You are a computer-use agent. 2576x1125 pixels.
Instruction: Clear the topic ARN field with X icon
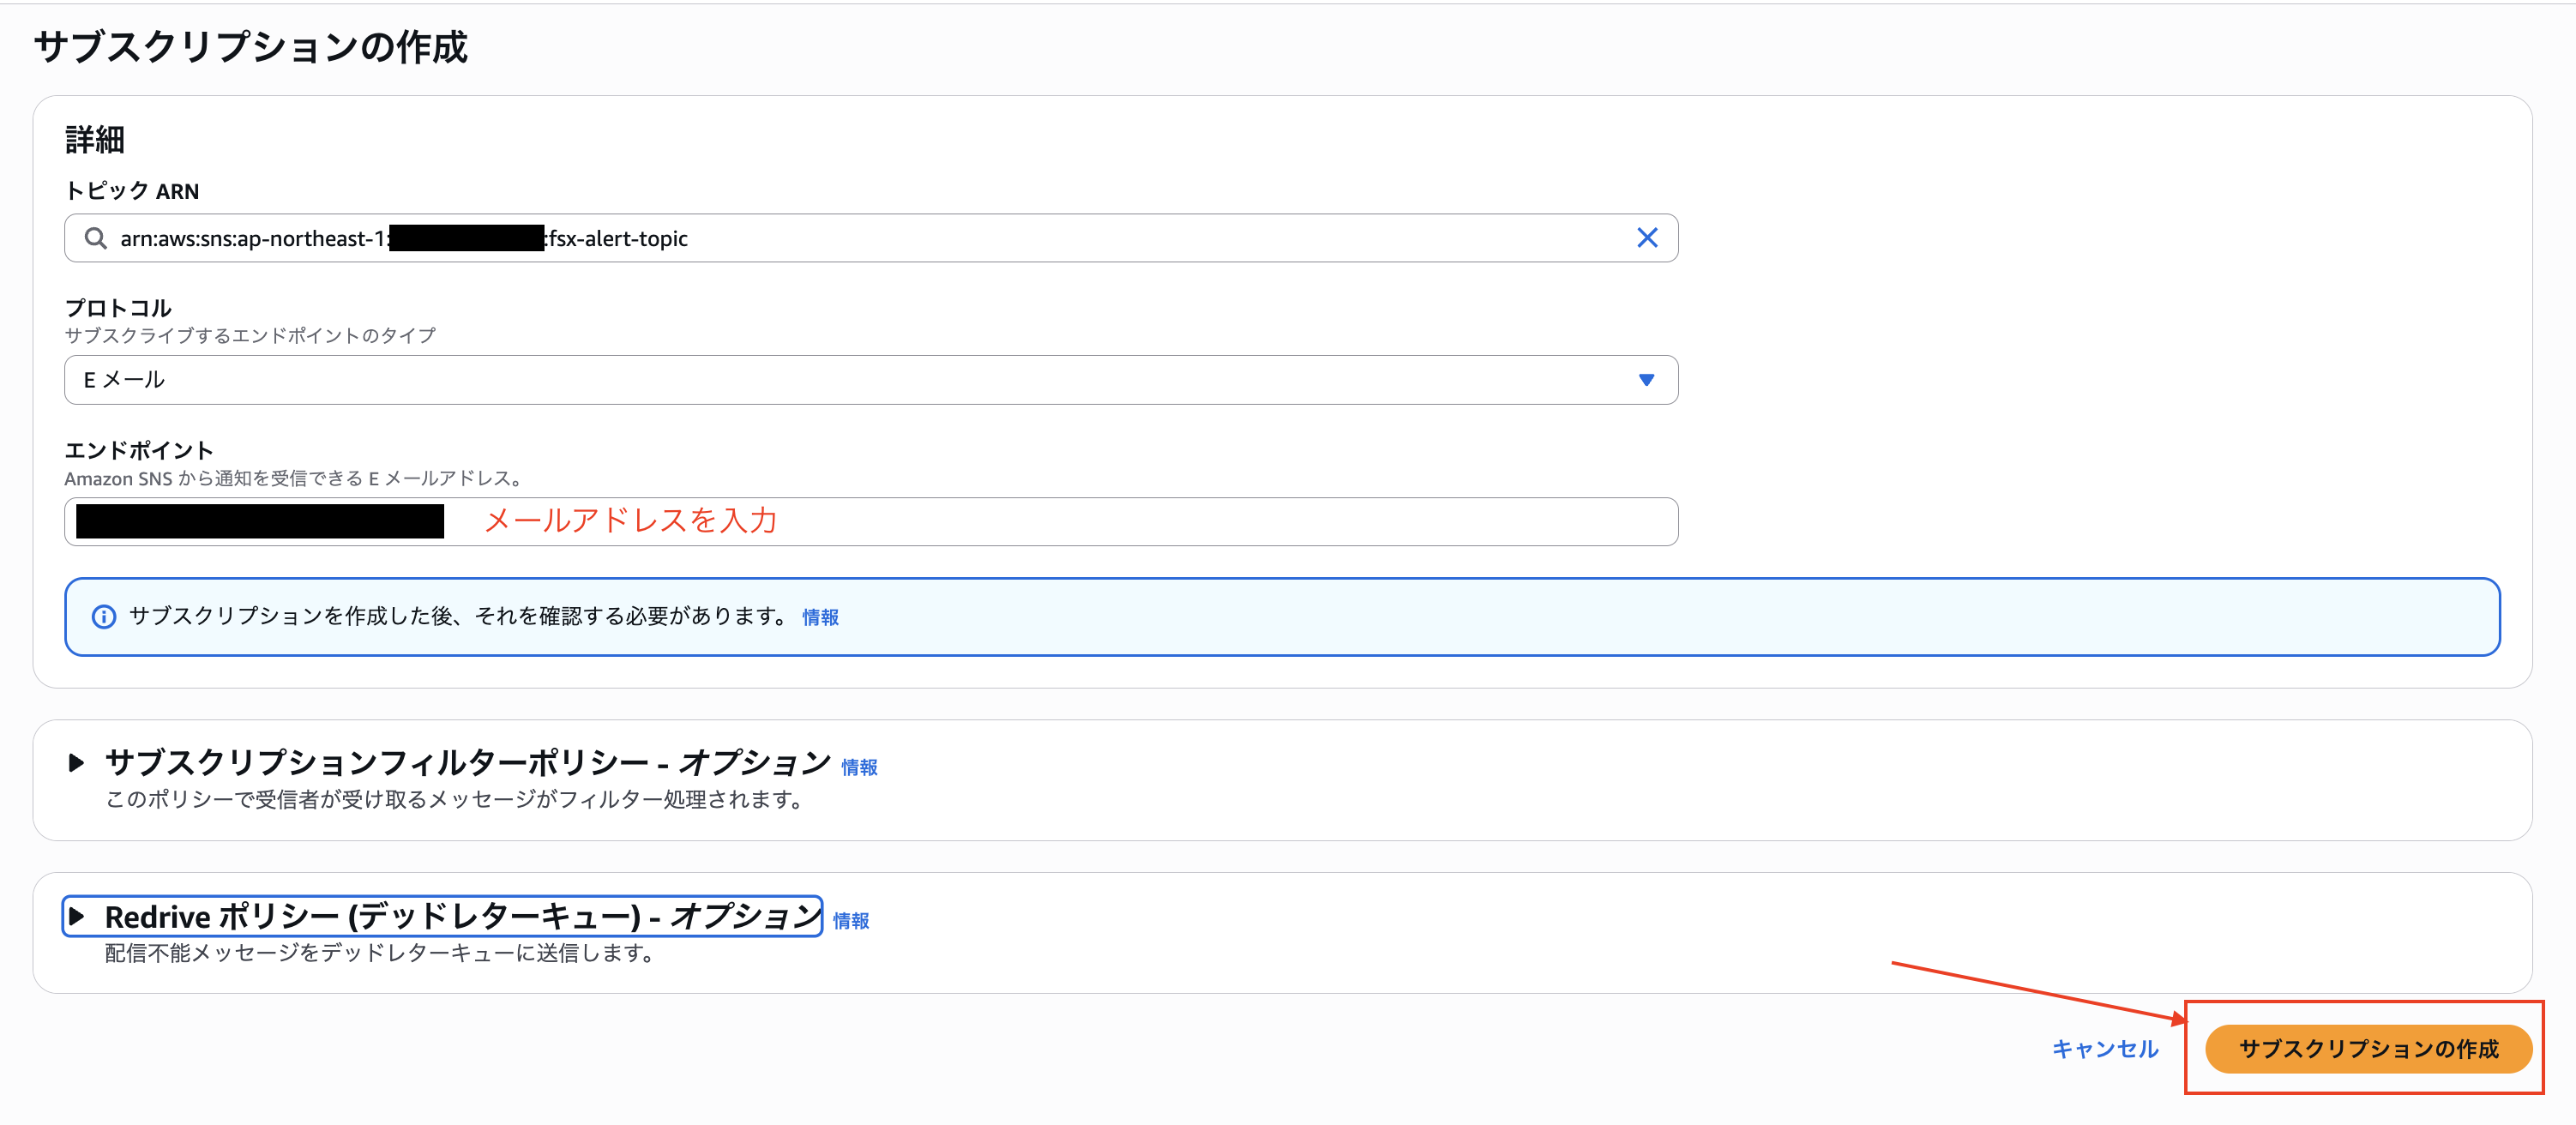pos(1646,238)
